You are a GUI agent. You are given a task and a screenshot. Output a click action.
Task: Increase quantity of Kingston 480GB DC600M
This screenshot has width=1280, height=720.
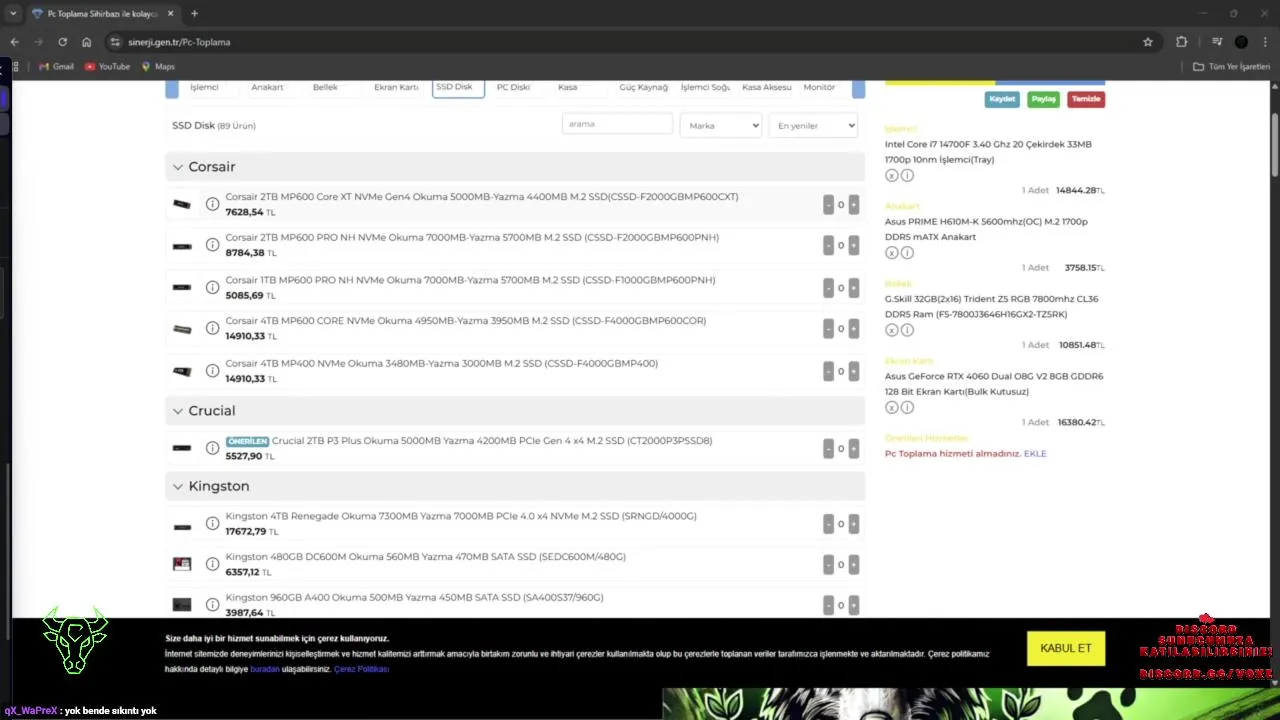tap(853, 564)
